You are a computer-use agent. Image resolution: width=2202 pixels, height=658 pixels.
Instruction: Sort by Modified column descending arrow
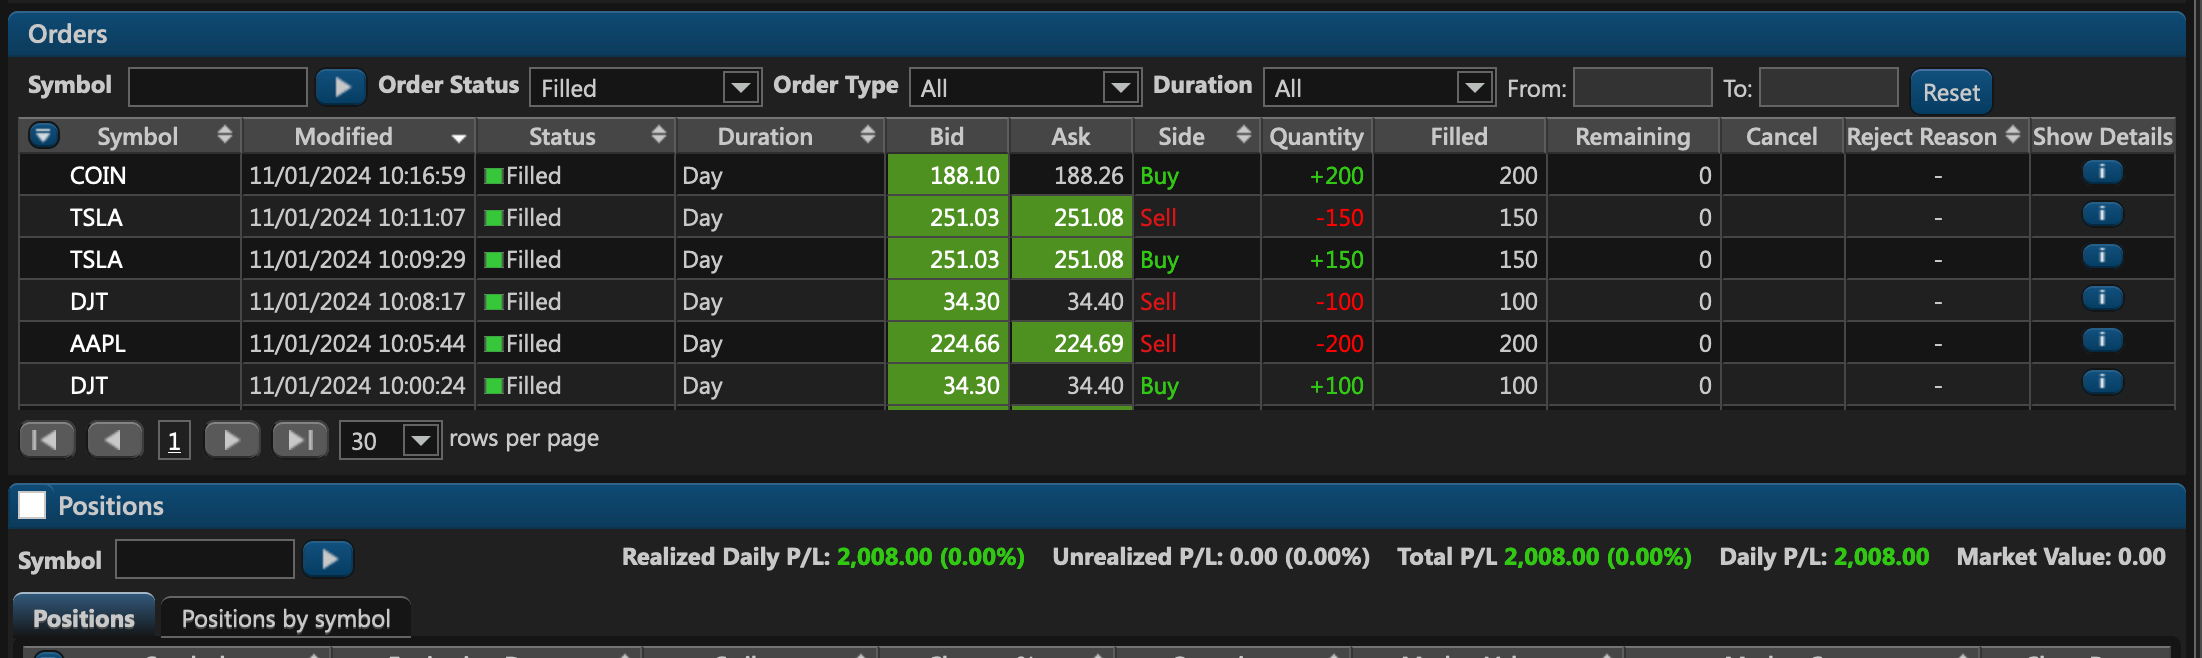[459, 138]
